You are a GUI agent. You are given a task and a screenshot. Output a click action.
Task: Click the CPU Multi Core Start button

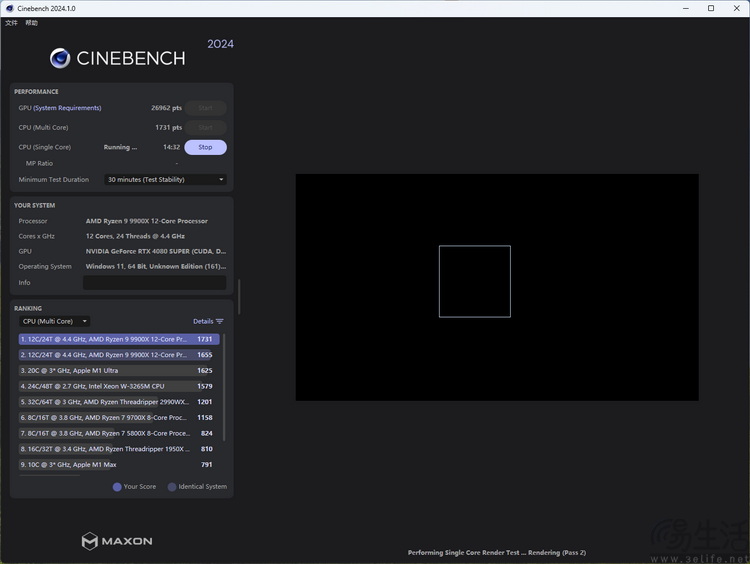205,128
